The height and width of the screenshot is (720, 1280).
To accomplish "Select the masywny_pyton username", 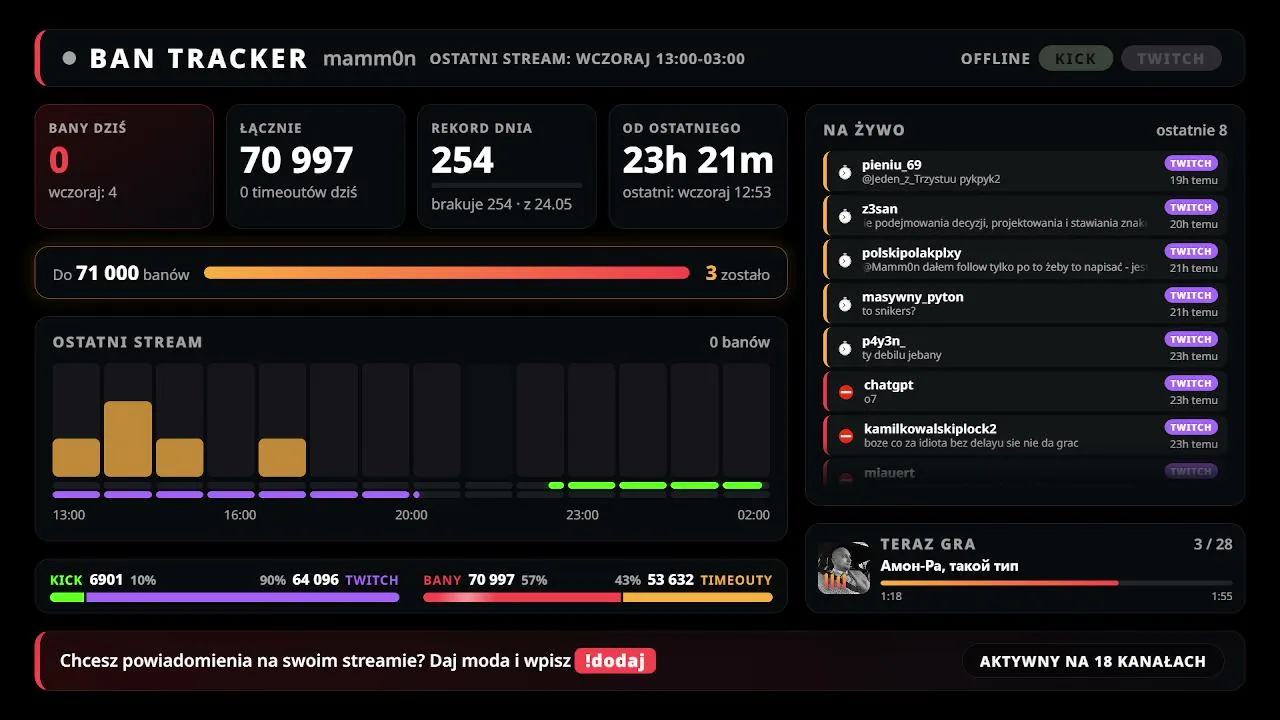I will 913,297.
